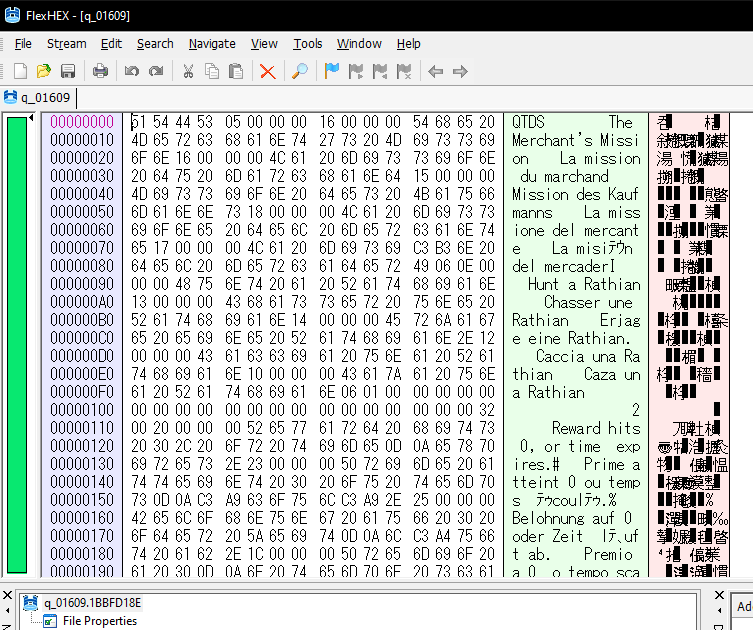Go to previous bookmark flag icon

379,71
